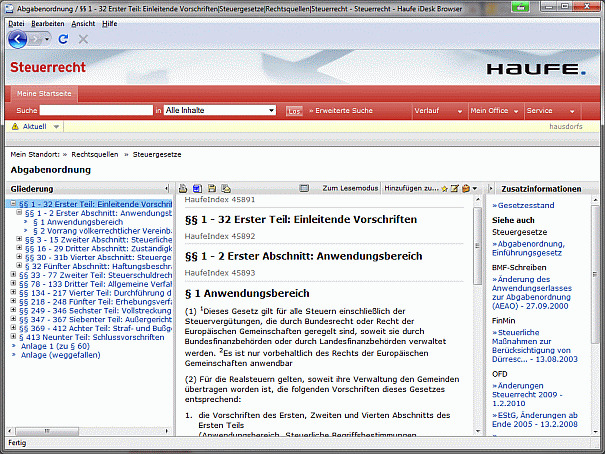Open §§ 347 - 367 Siebenter Teil item
Screen dimensions: 605x454
click(96, 320)
